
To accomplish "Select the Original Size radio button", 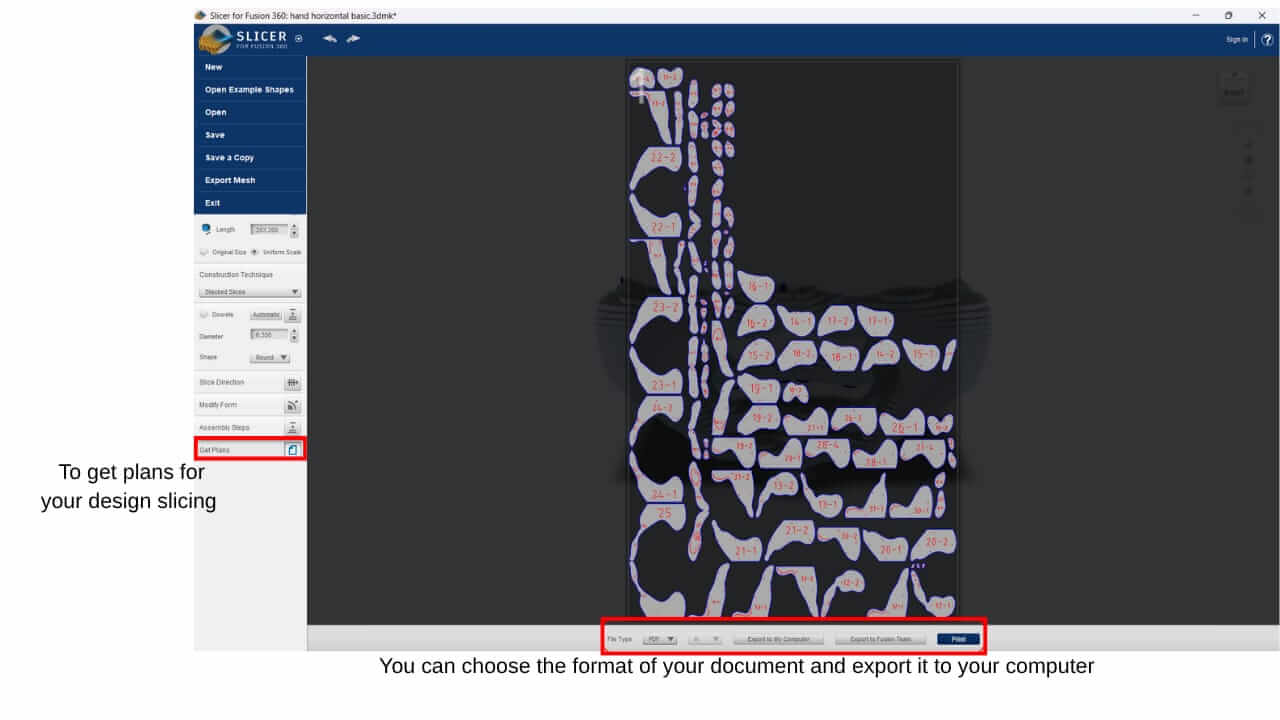I will tap(205, 252).
